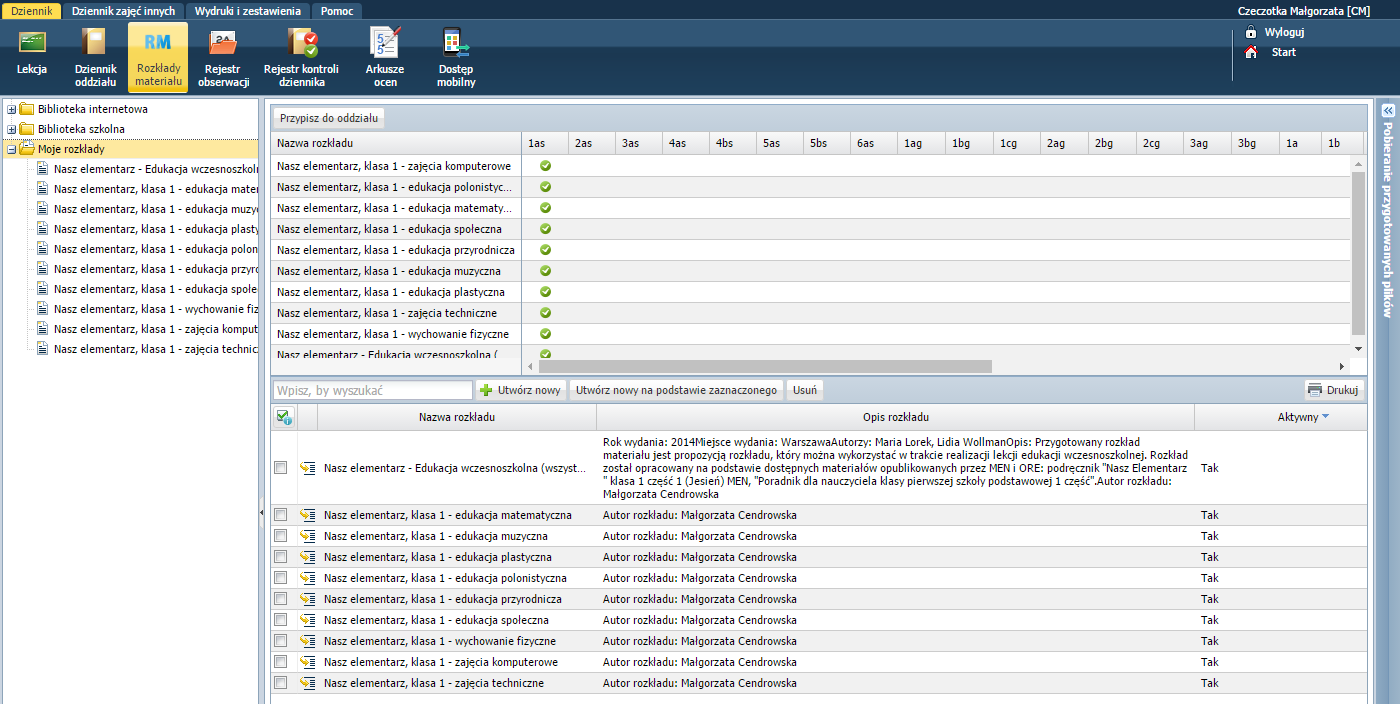1400x704 pixels.
Task: Open Arkusze ocen icon
Action: click(x=384, y=43)
